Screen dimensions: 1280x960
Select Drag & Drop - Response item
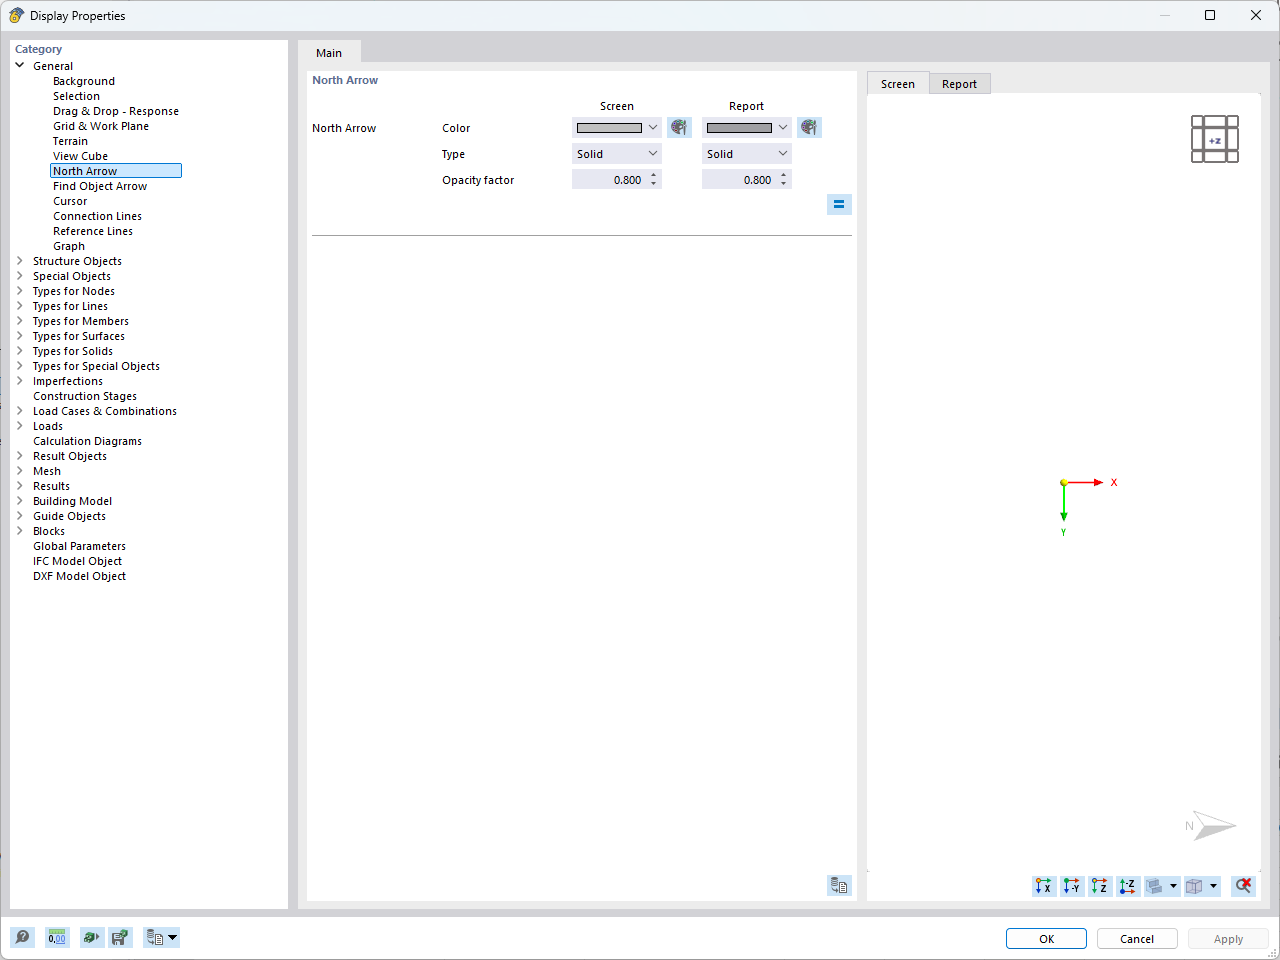116,111
